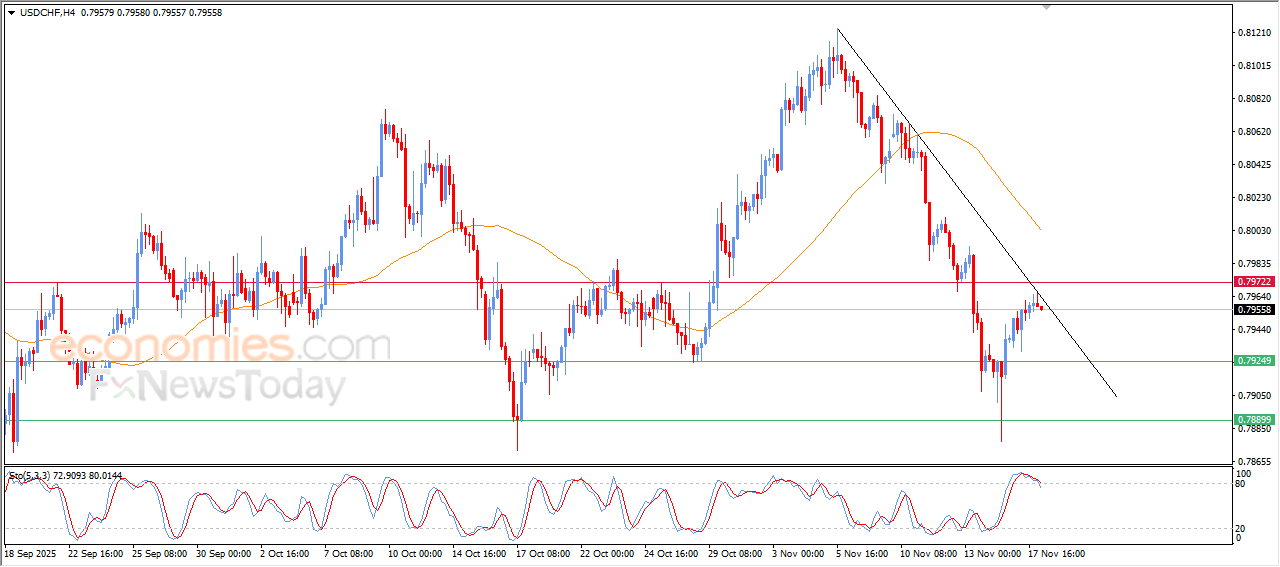Click the 10 Nov 08:00 time label
The width and height of the screenshot is (1280, 567).
point(927,553)
